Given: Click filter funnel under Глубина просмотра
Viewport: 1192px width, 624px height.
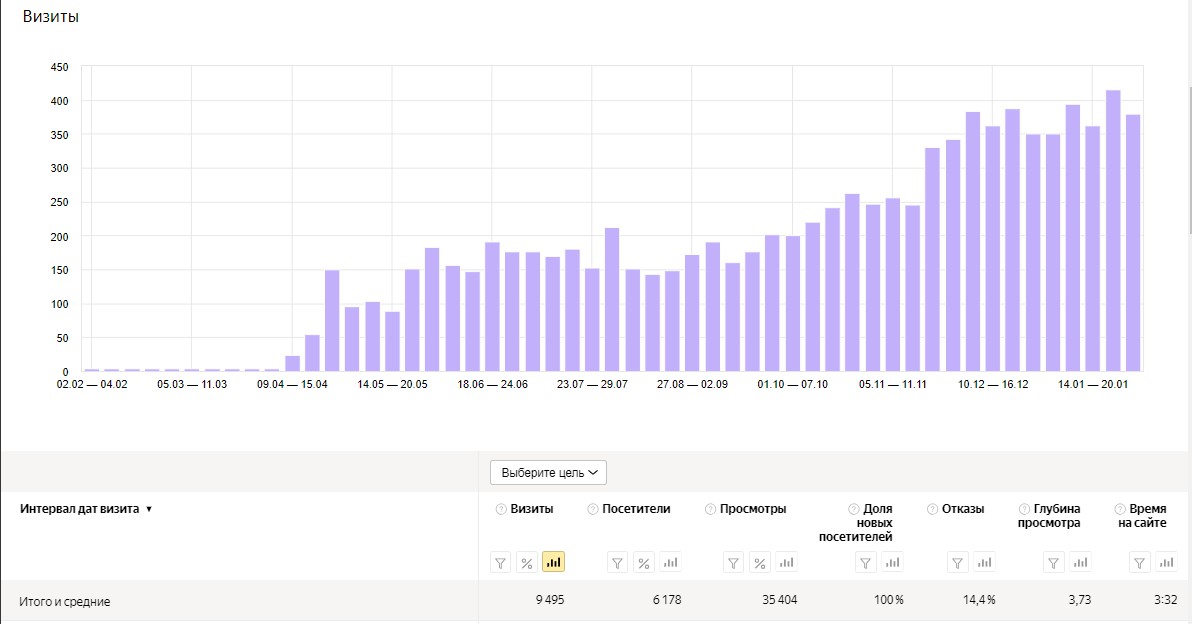Looking at the screenshot, I should (x=1054, y=562).
